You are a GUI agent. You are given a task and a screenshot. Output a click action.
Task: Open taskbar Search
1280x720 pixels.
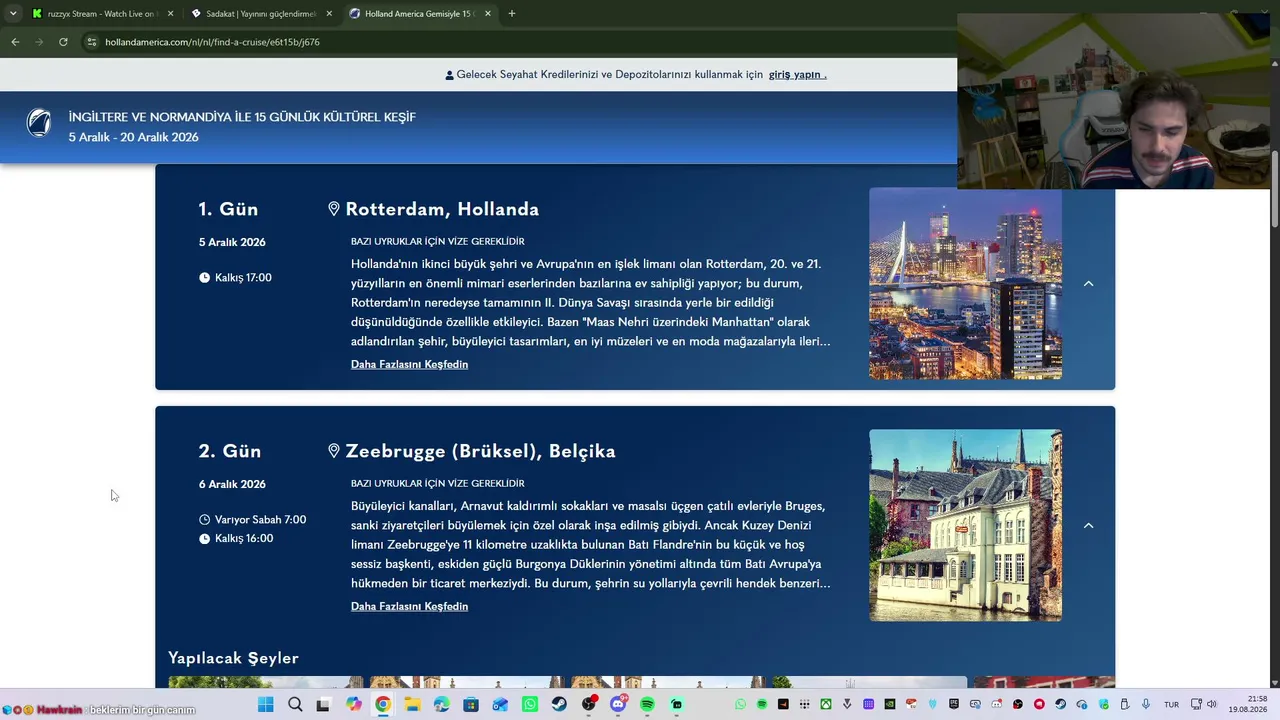(295, 705)
